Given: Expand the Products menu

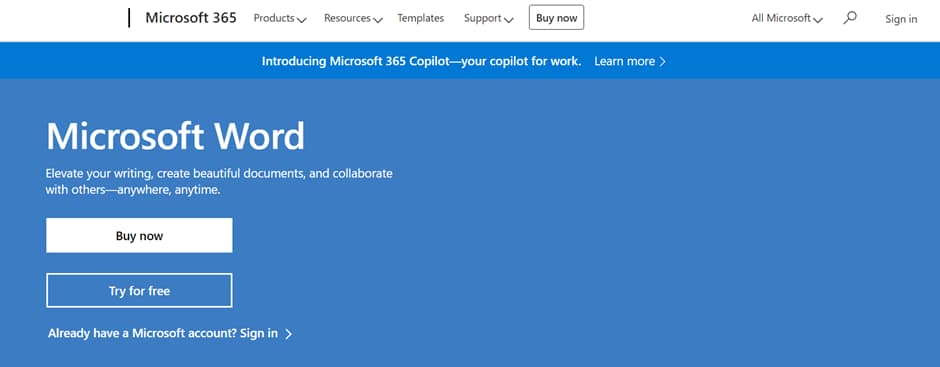Looking at the screenshot, I should 280,18.
